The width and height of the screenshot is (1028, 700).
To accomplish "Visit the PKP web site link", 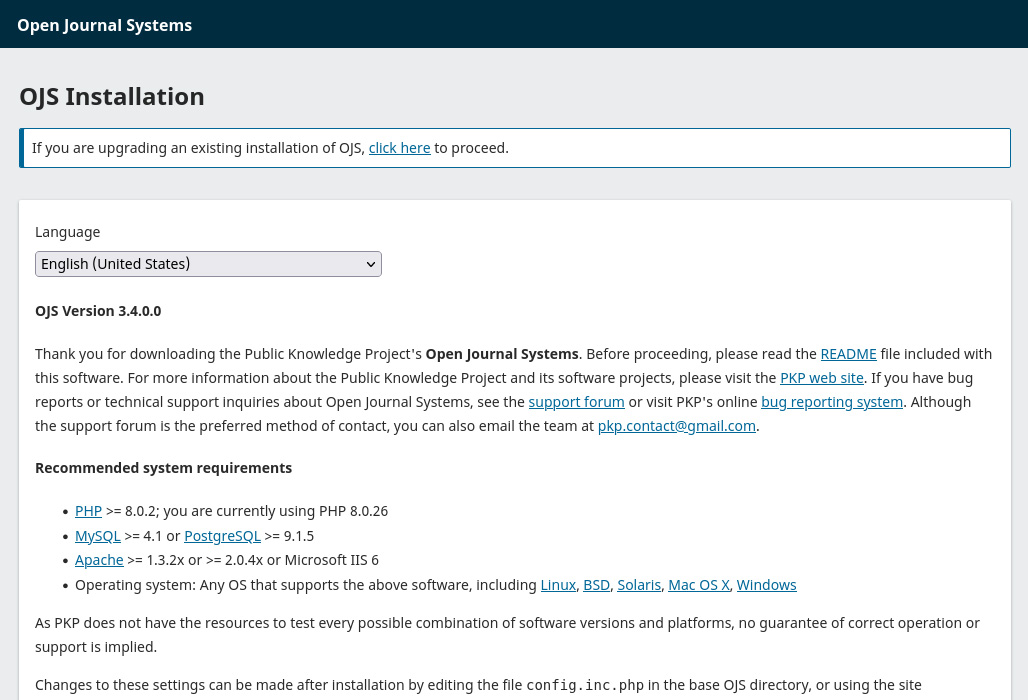I will [x=821, y=378].
